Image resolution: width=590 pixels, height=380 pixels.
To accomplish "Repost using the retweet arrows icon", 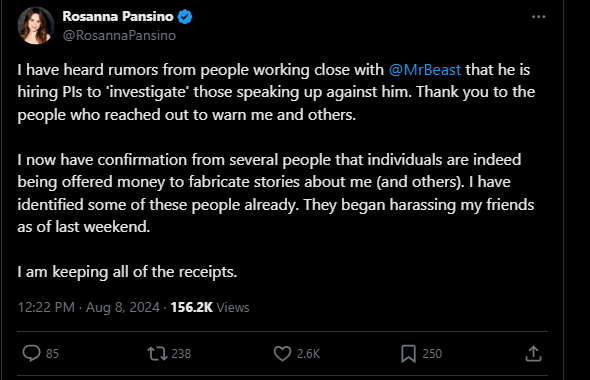I will 157,354.
